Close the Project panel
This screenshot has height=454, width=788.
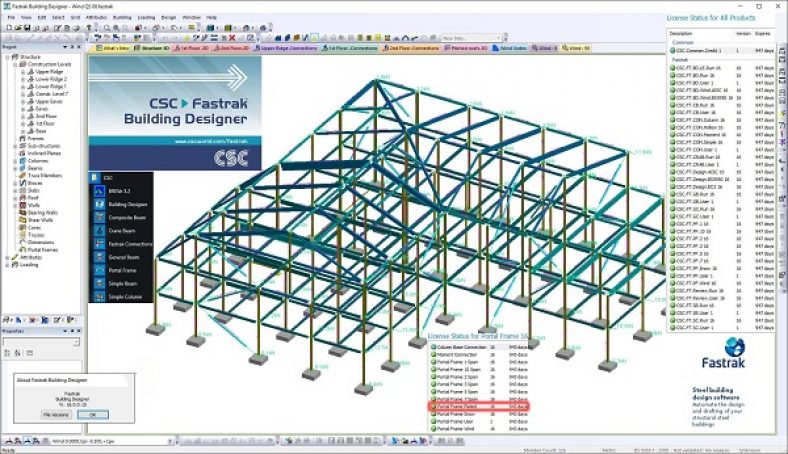pos(78,47)
